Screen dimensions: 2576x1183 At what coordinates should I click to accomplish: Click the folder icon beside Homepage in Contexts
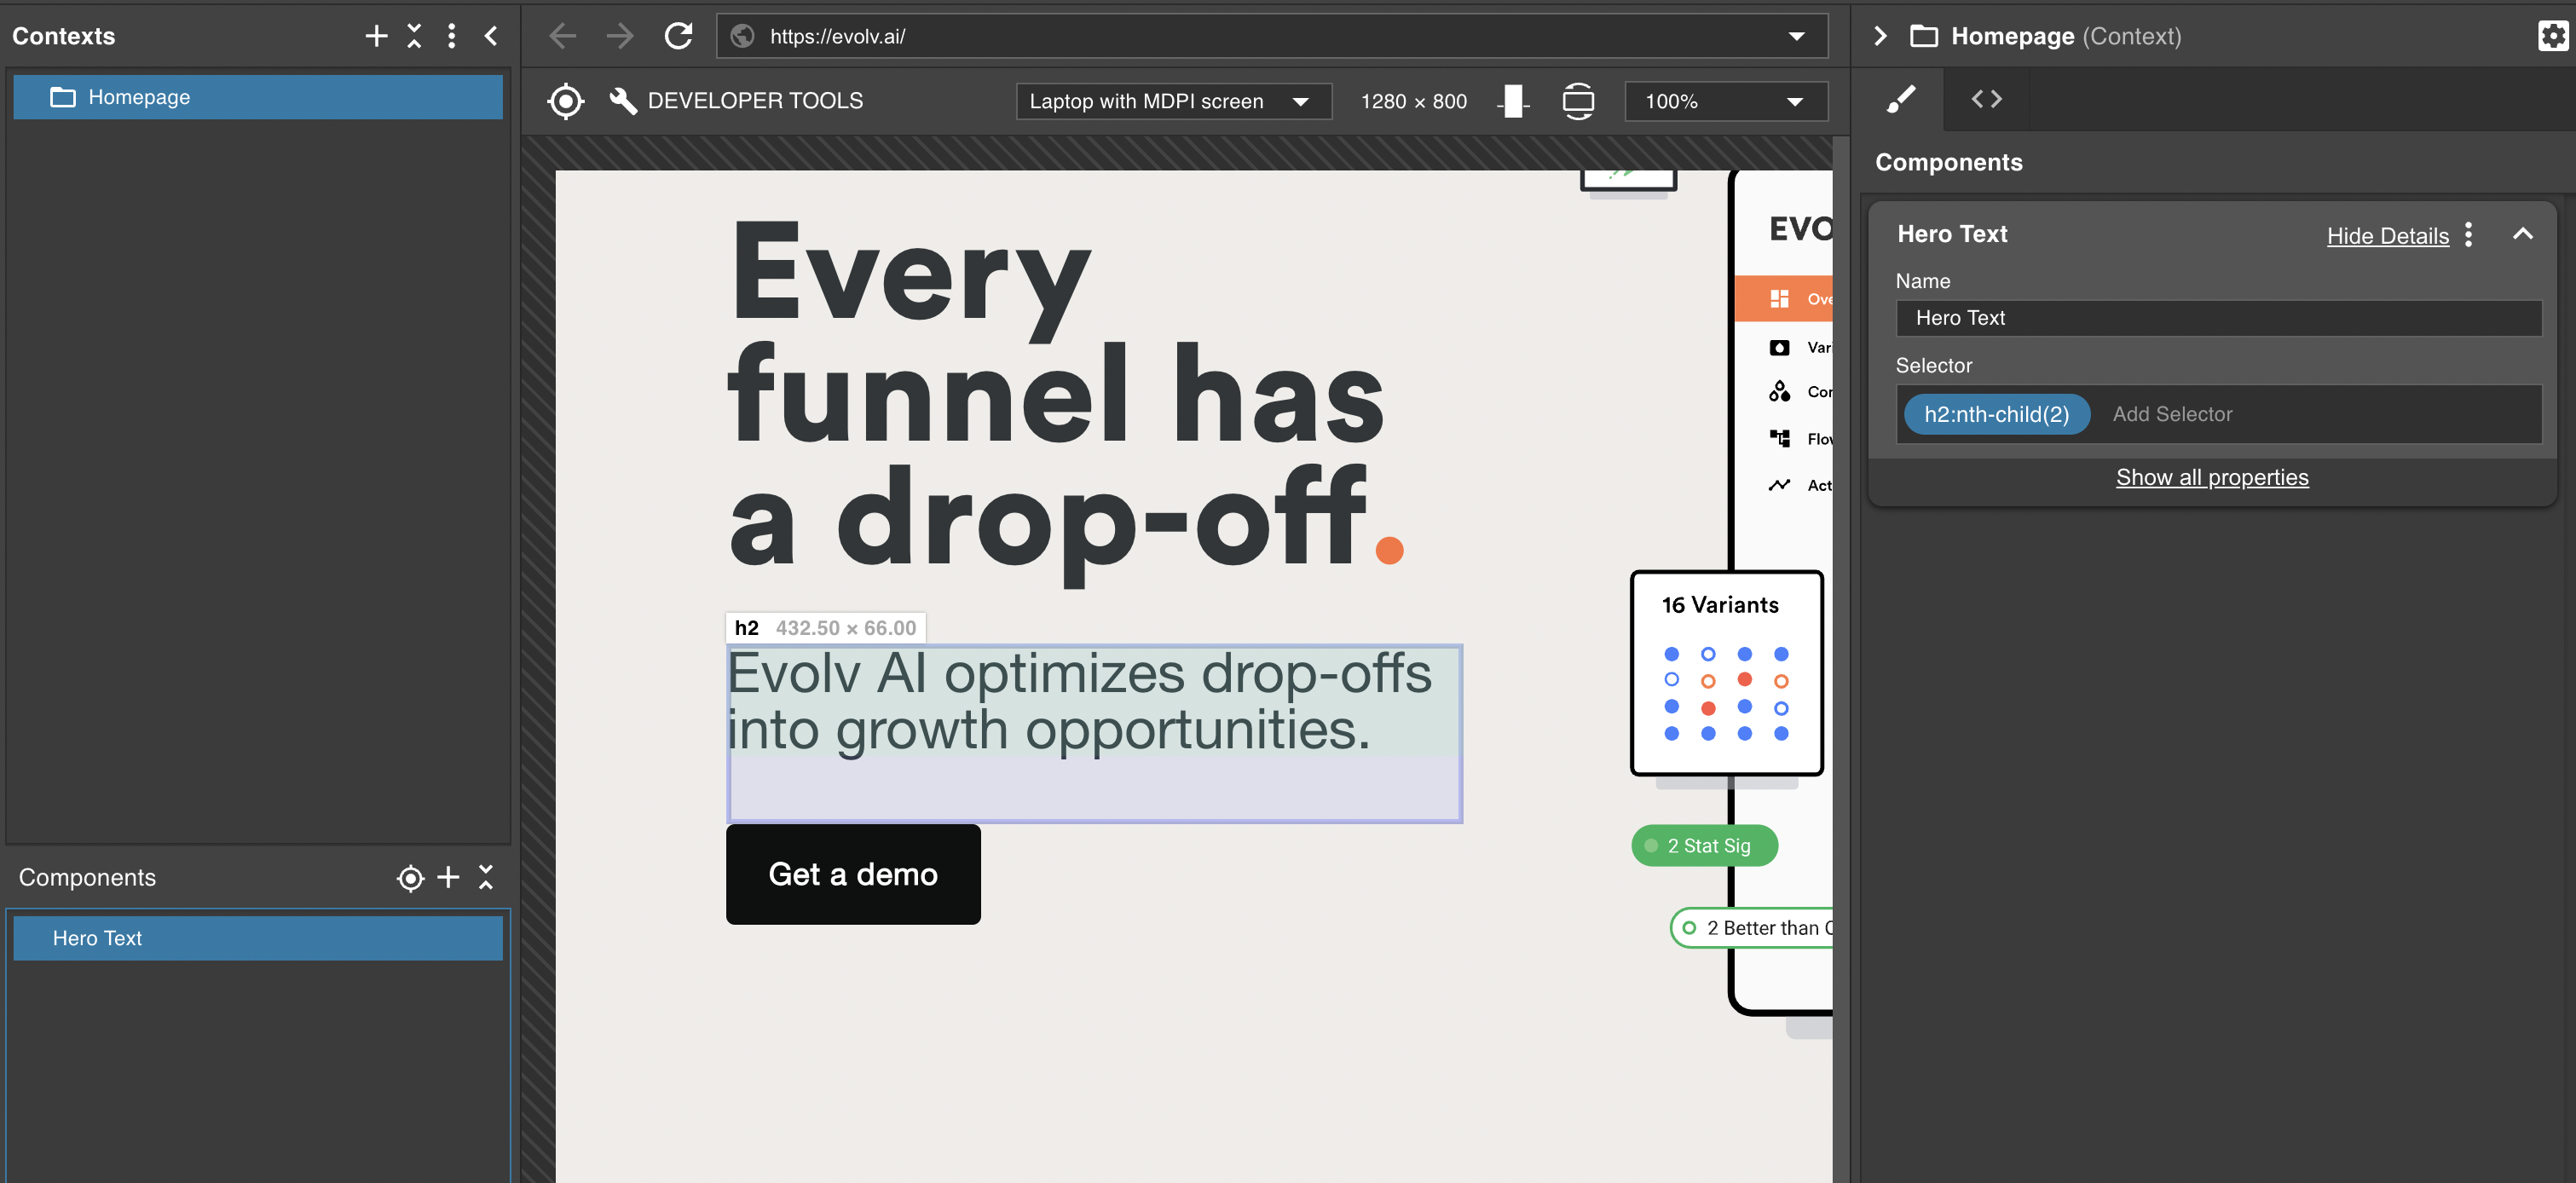(x=63, y=97)
